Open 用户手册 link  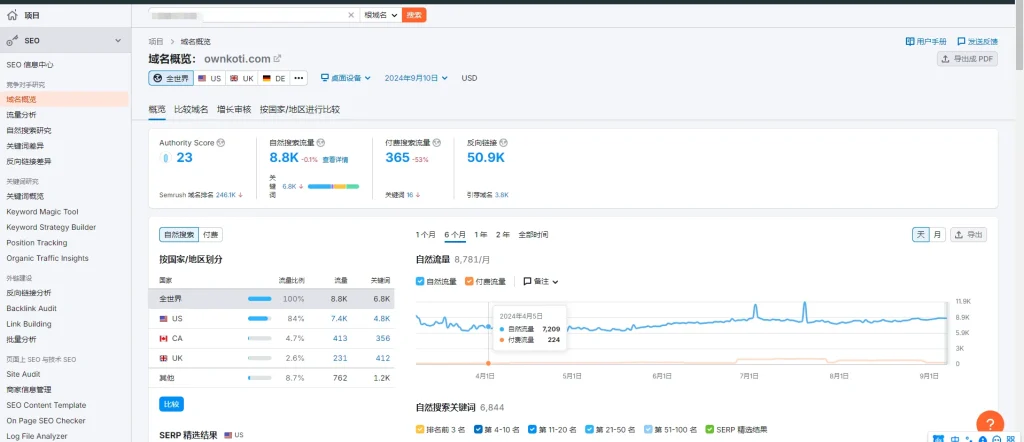pyautogui.click(x=925, y=41)
